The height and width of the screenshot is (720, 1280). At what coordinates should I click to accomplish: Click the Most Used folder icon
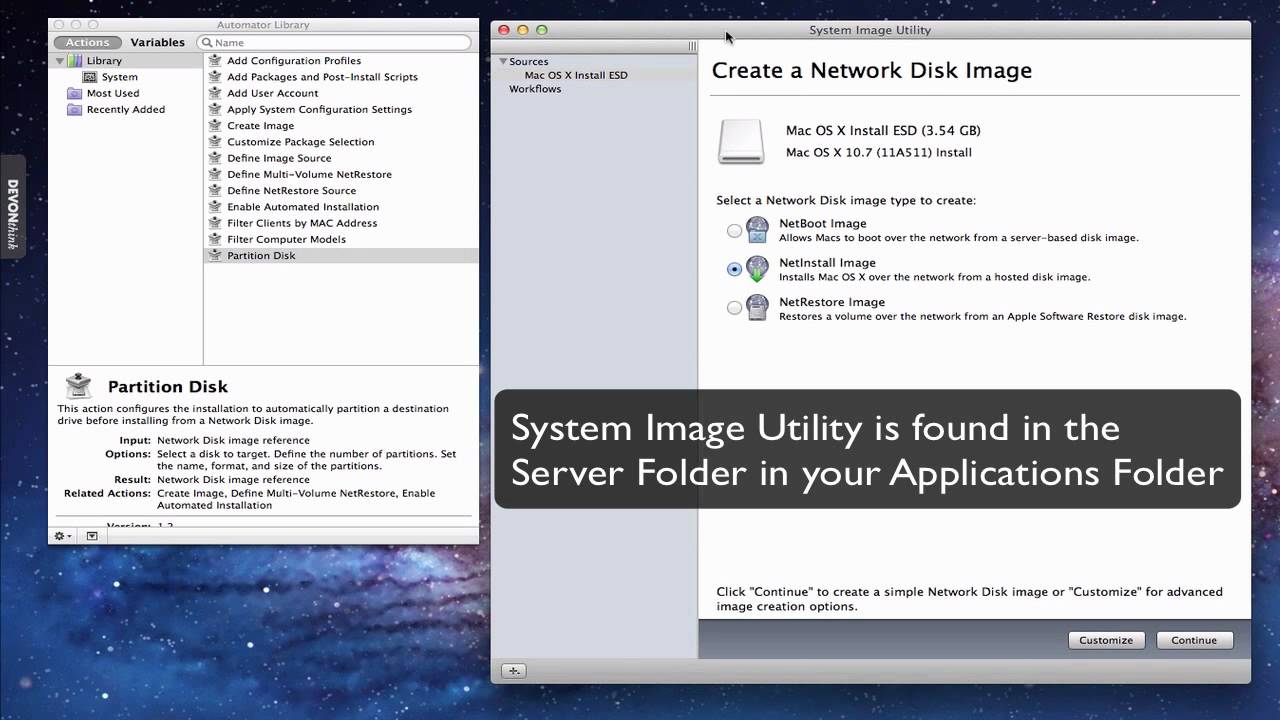[x=74, y=93]
